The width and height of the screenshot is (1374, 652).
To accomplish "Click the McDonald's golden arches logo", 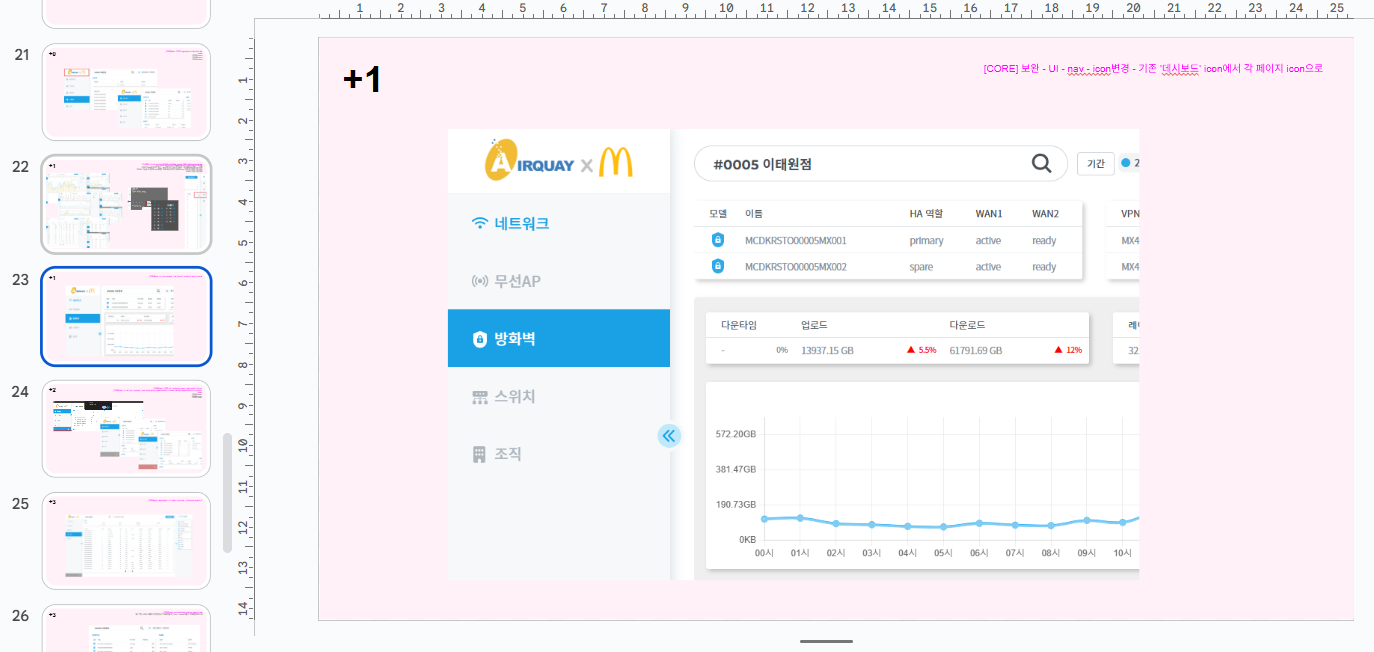I will pyautogui.click(x=616, y=161).
